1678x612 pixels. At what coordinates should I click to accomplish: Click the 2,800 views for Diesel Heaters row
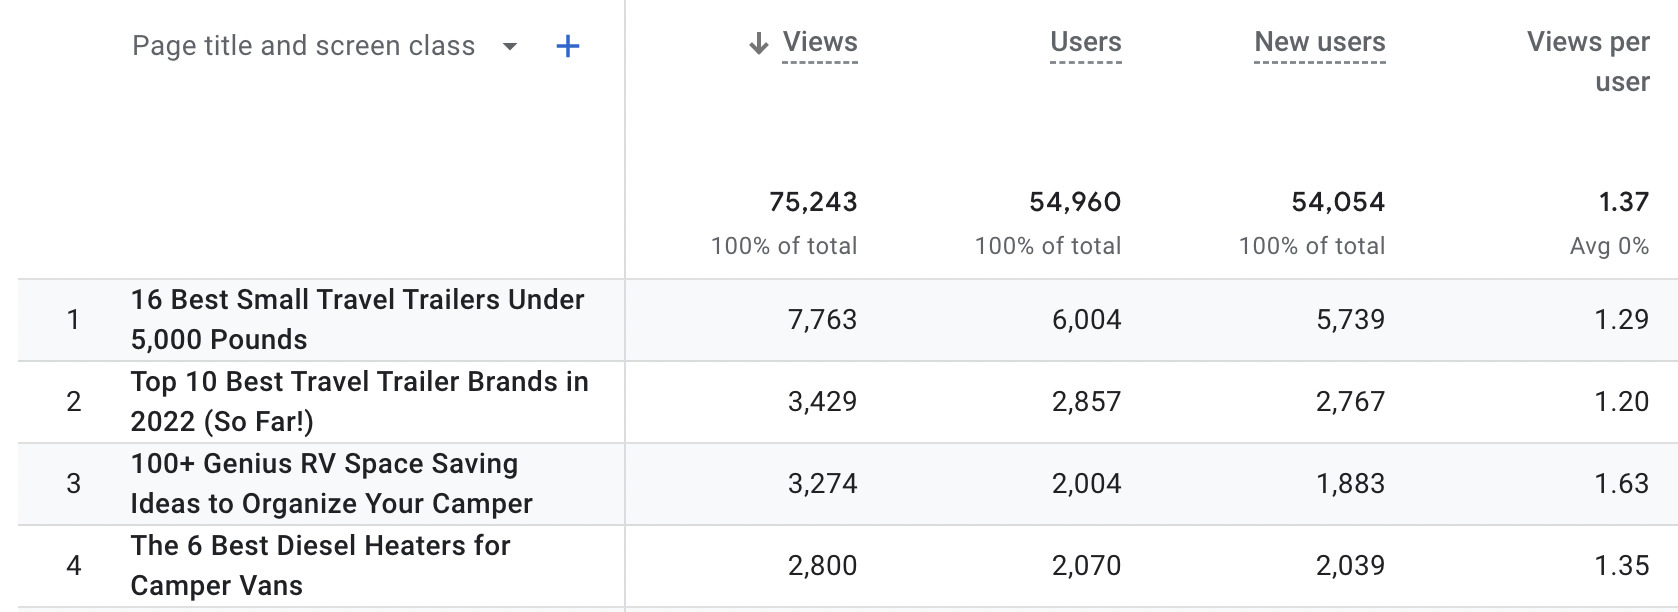tap(823, 565)
